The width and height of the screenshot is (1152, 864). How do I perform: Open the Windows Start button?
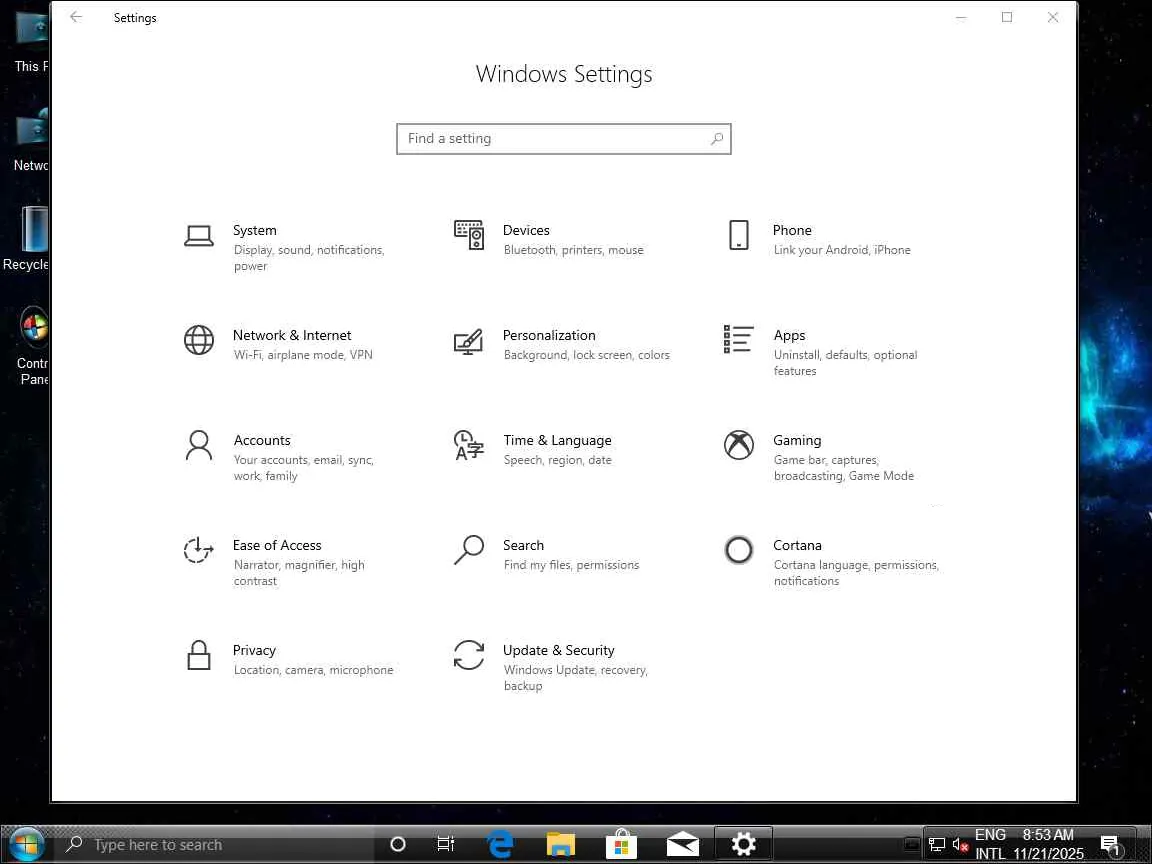tap(26, 845)
